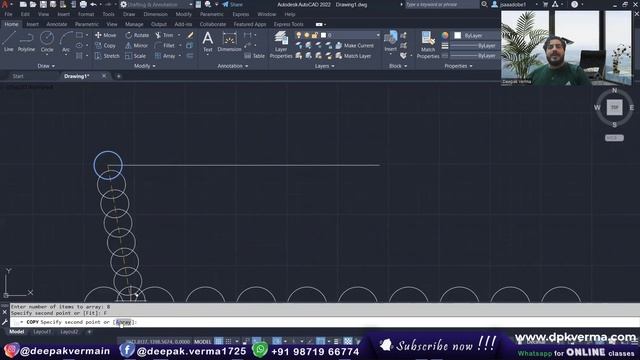This screenshot has width=640, height=360.
Task: Click the Scale tool
Action: 136,56
